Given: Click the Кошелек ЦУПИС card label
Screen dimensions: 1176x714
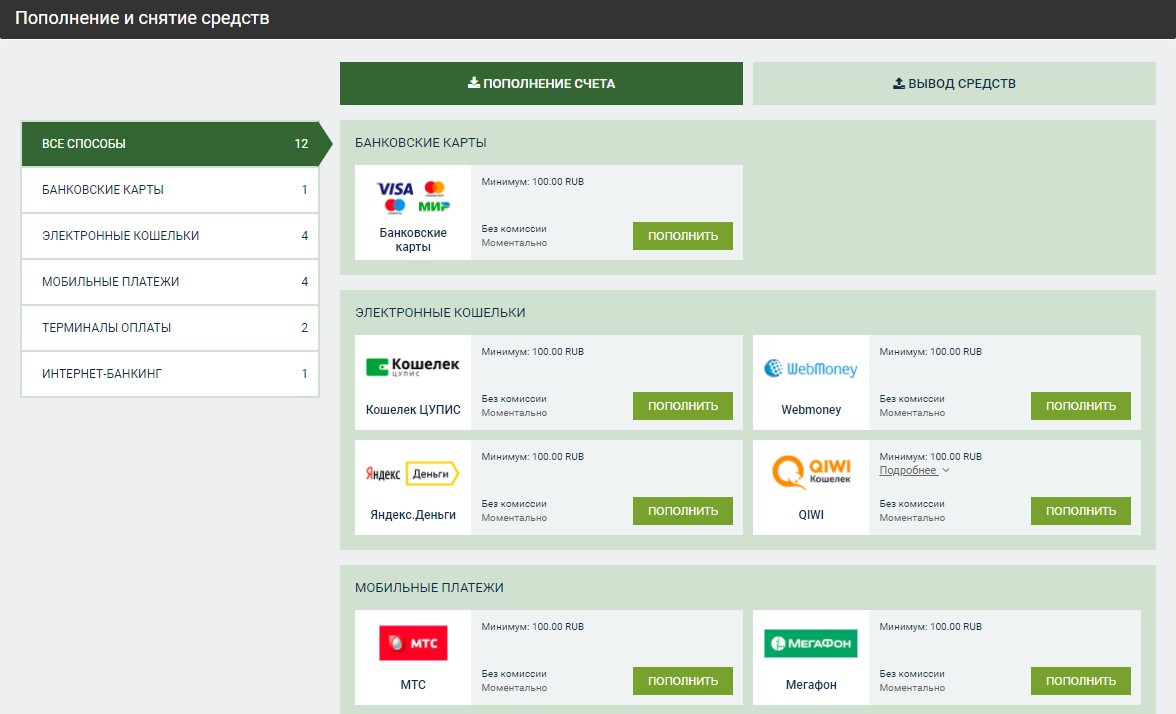Looking at the screenshot, I should click(x=413, y=410).
